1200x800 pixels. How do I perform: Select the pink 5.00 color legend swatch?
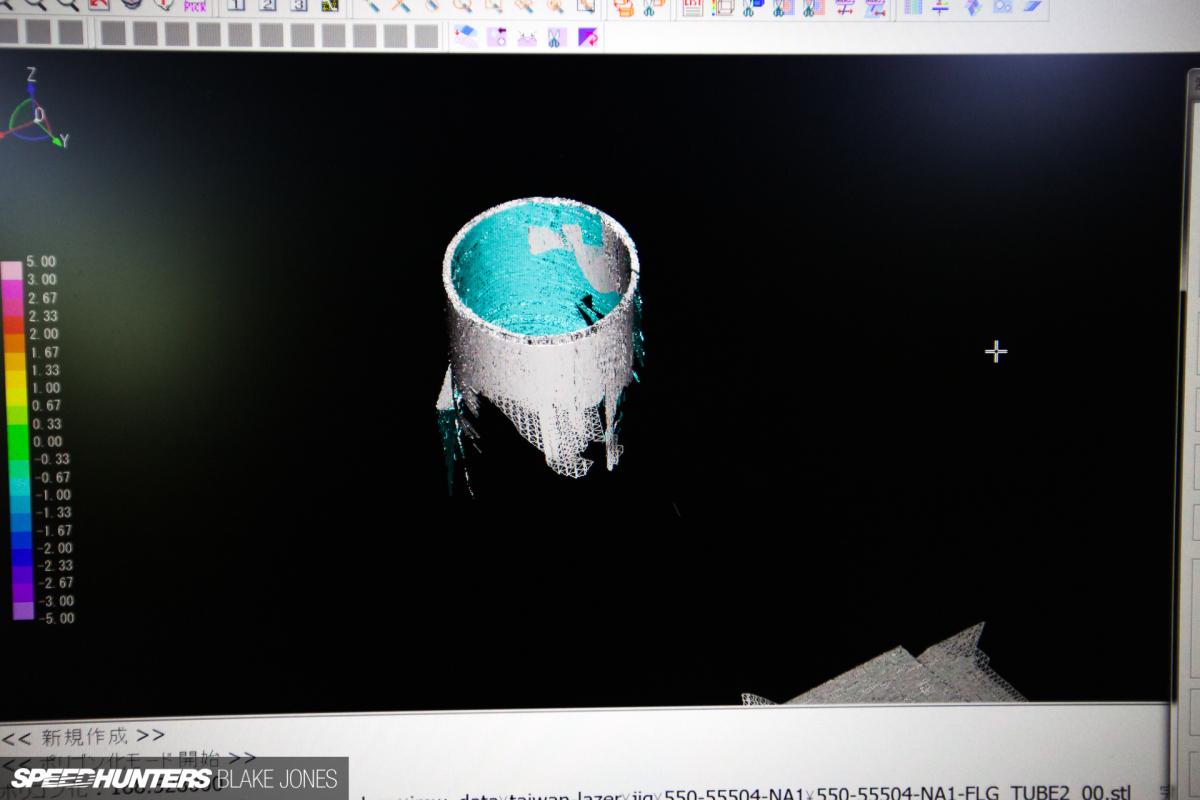pos(12,271)
